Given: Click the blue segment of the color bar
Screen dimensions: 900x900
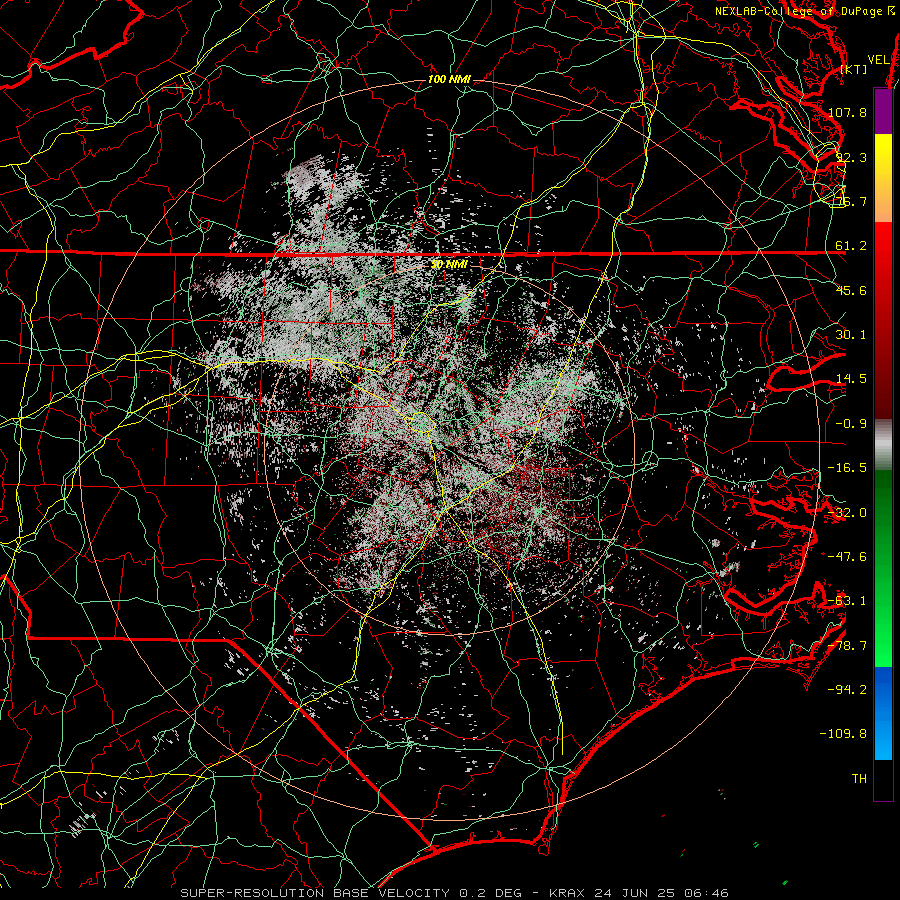Looking at the screenshot, I should pos(883,713).
